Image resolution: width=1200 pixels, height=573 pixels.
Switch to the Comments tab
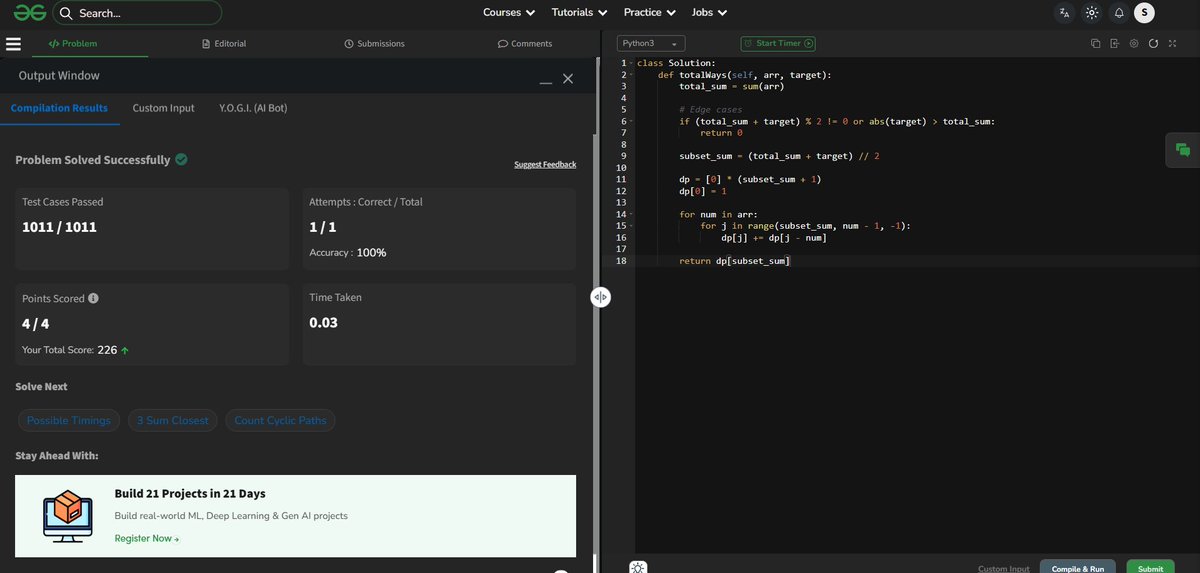pyautogui.click(x=525, y=44)
